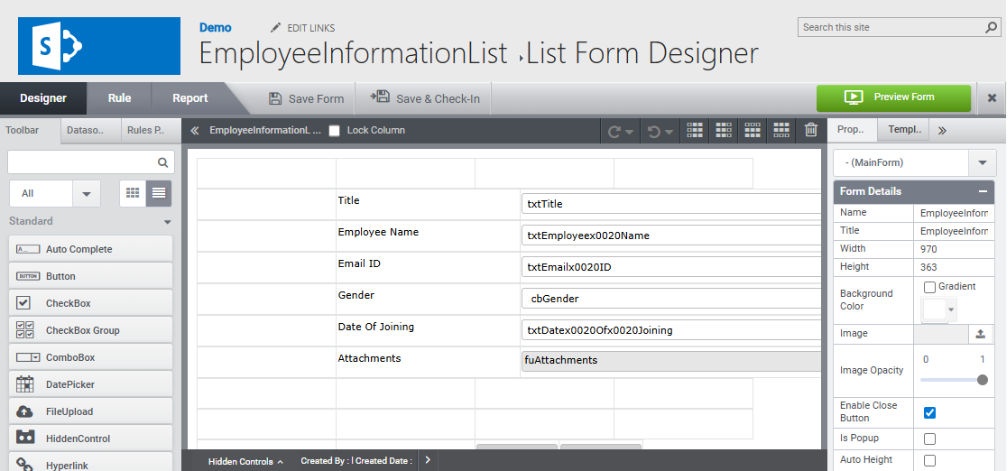Viewport: 1008px width, 471px height.
Task: Toggle the Lock Column checkbox
Action: [x=334, y=130]
